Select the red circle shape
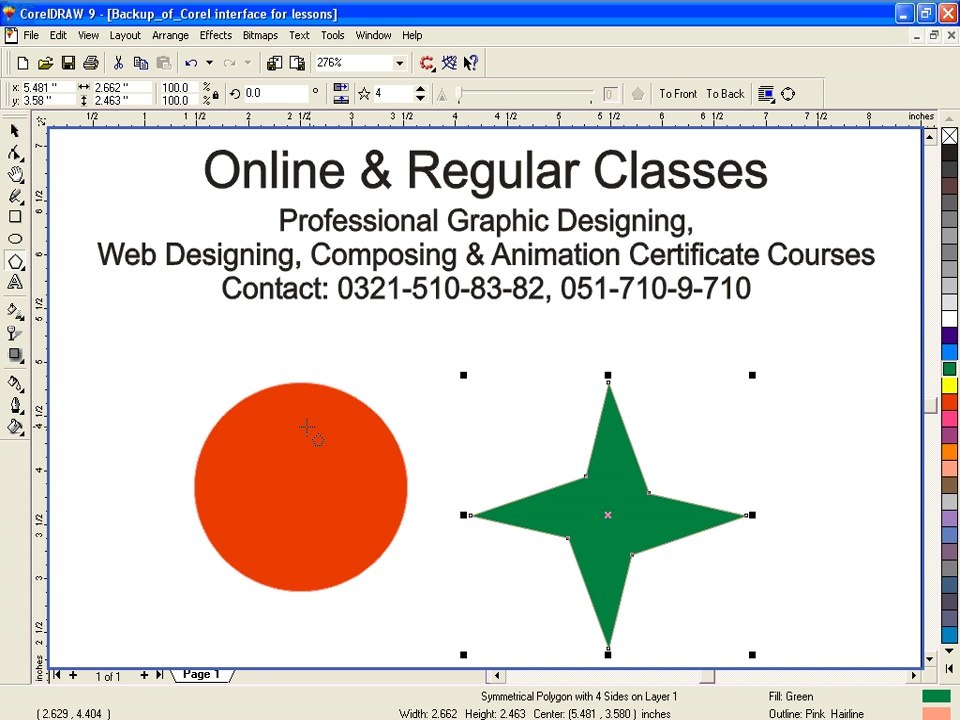960x720 pixels. click(301, 487)
